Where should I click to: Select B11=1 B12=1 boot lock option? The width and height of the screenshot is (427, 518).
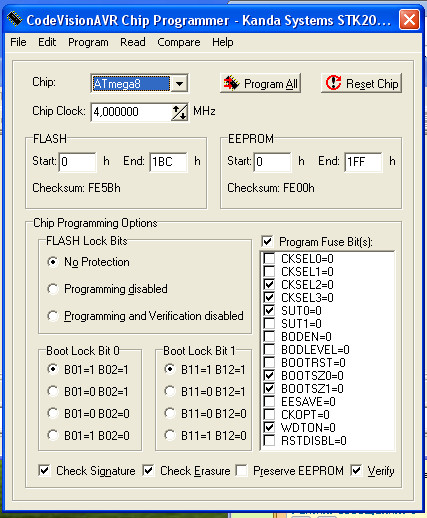(170, 369)
